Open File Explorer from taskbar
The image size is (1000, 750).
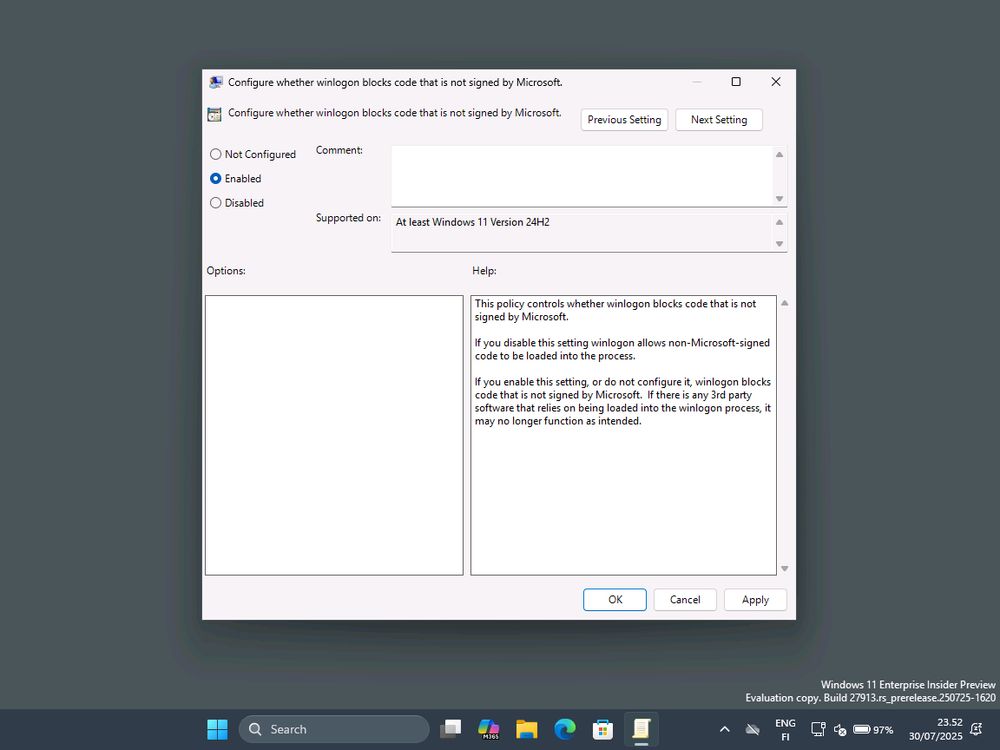click(527, 729)
